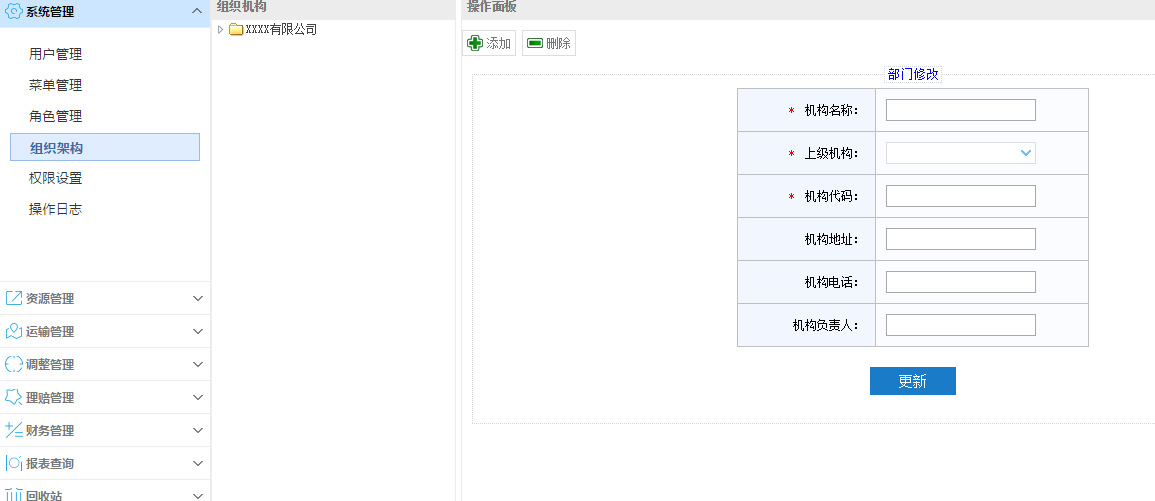Click the Transport Management map icon

coord(14,331)
